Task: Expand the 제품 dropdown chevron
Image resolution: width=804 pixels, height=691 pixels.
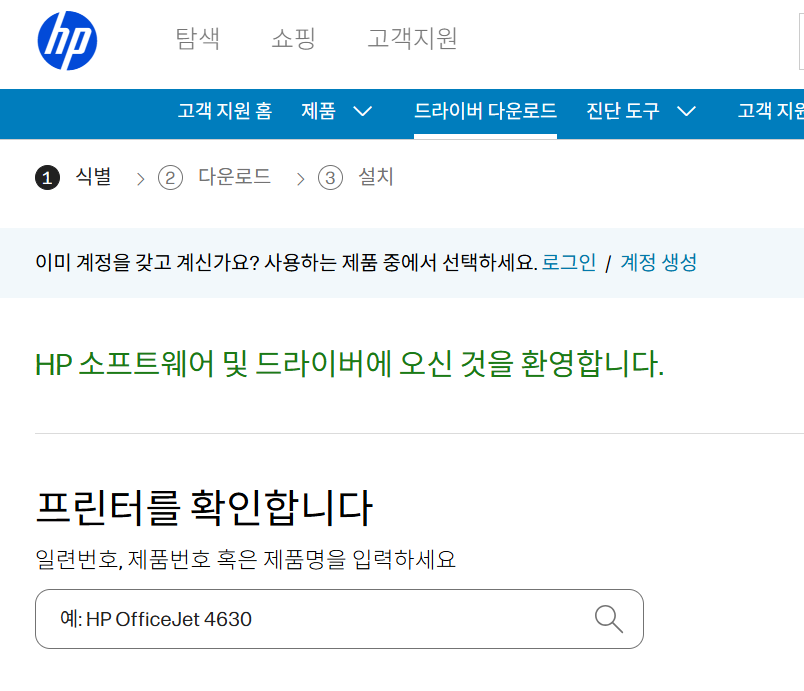Action: (363, 111)
